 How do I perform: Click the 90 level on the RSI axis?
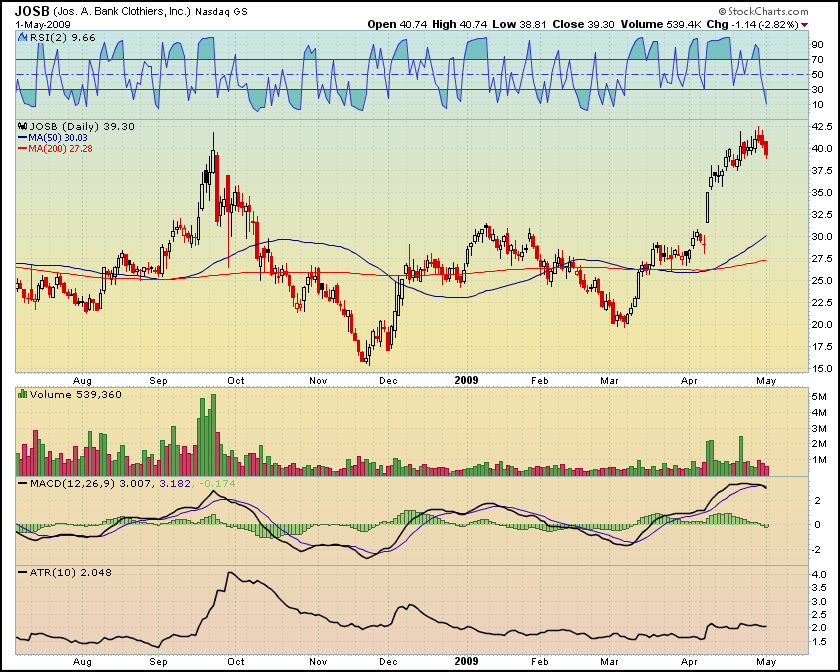tap(818, 45)
